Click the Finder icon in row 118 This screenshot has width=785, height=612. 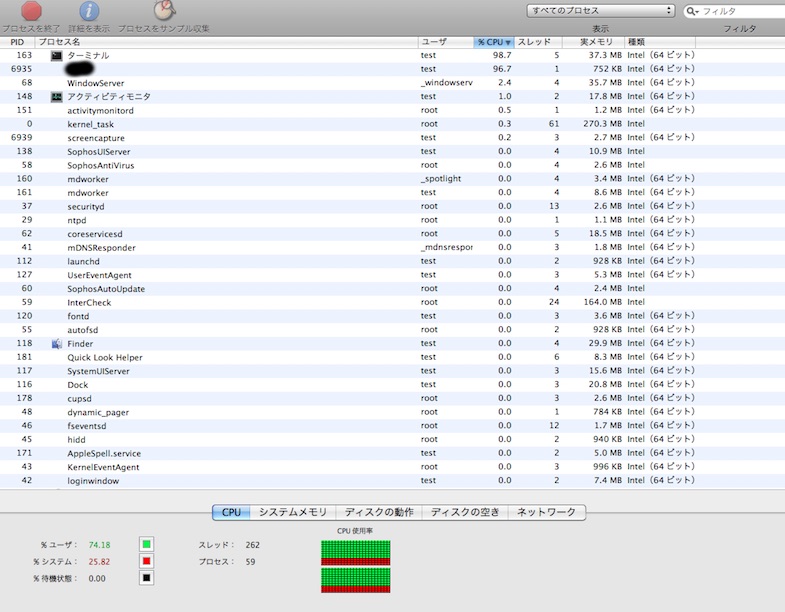[57, 344]
